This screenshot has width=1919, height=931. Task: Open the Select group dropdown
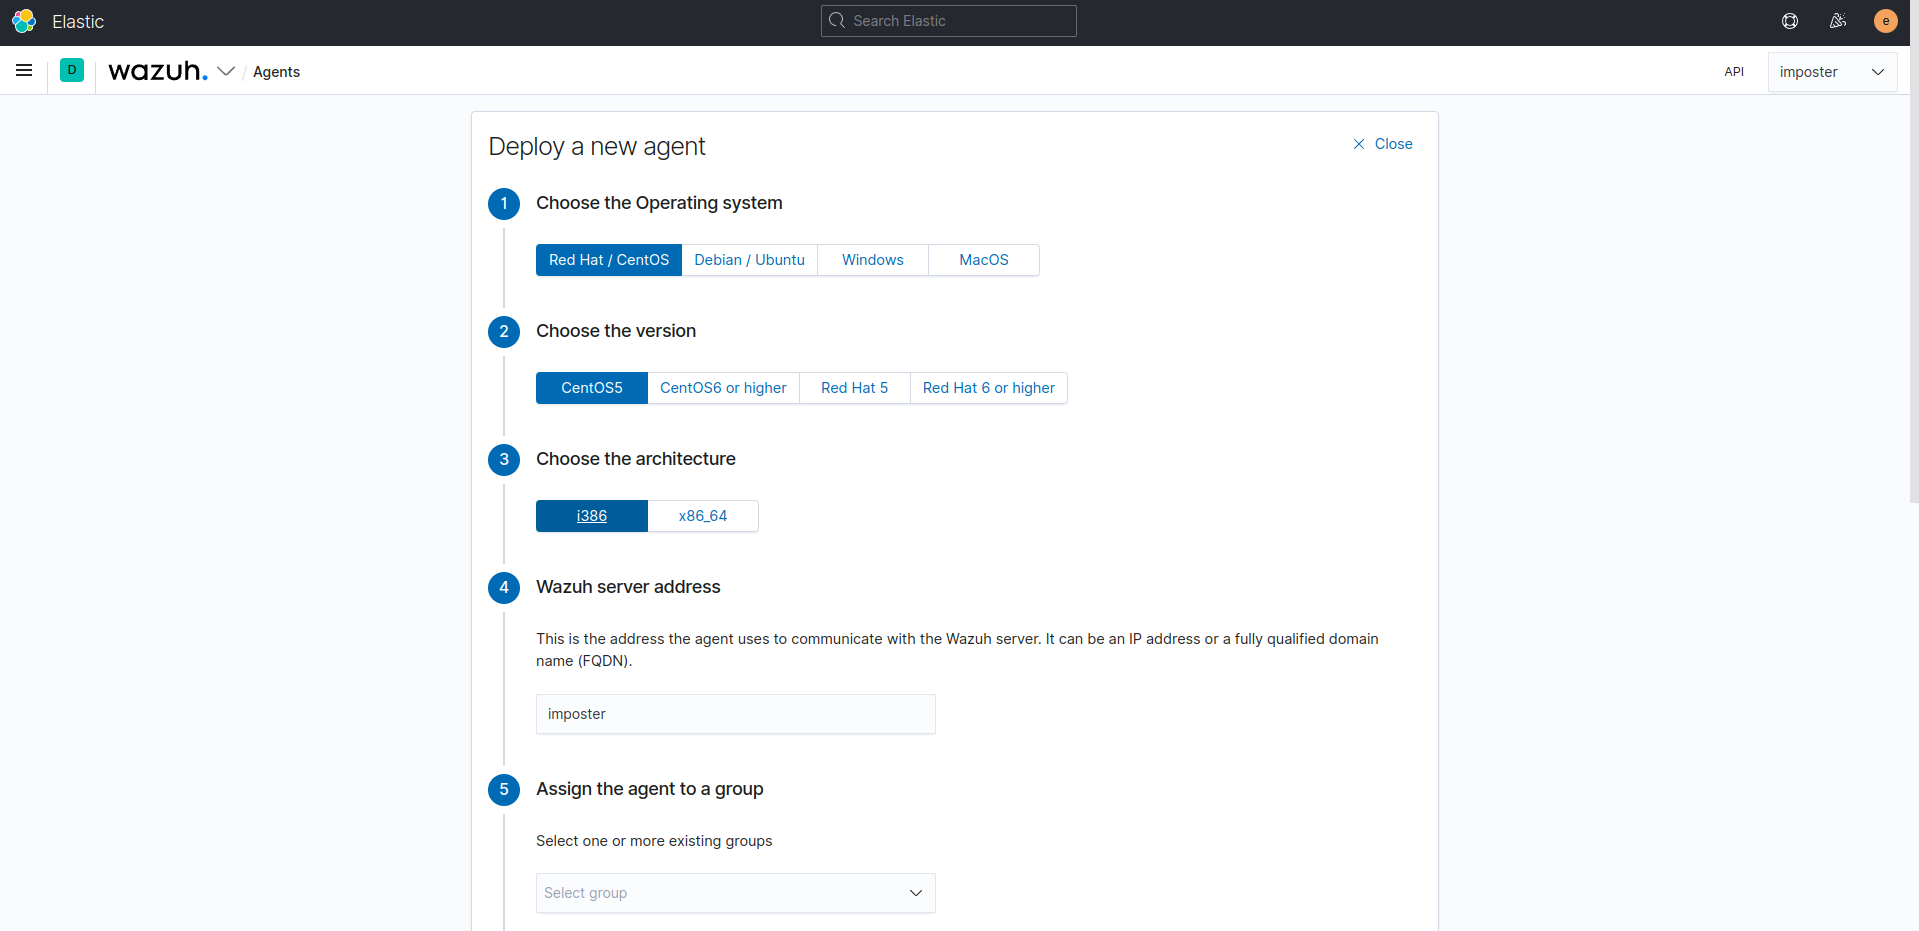click(735, 892)
